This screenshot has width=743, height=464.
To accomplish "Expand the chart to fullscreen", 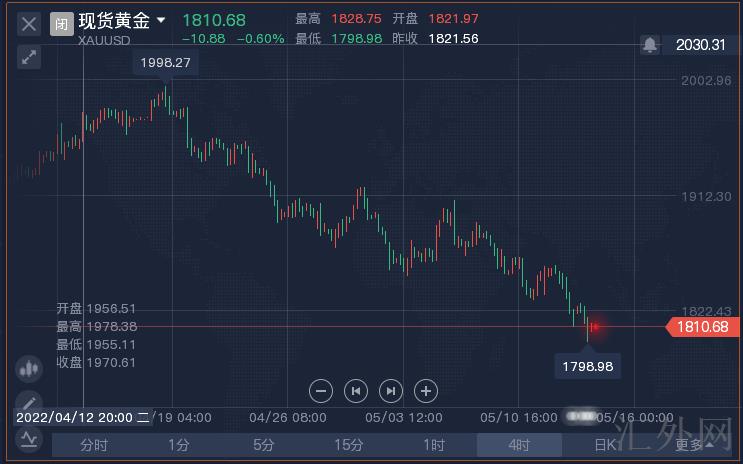I will (29, 57).
